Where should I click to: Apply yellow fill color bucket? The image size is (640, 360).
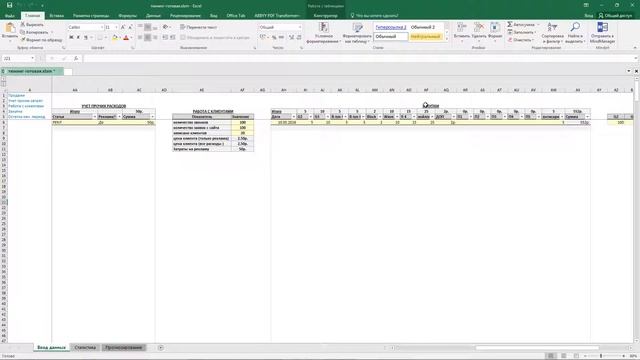click(115, 38)
